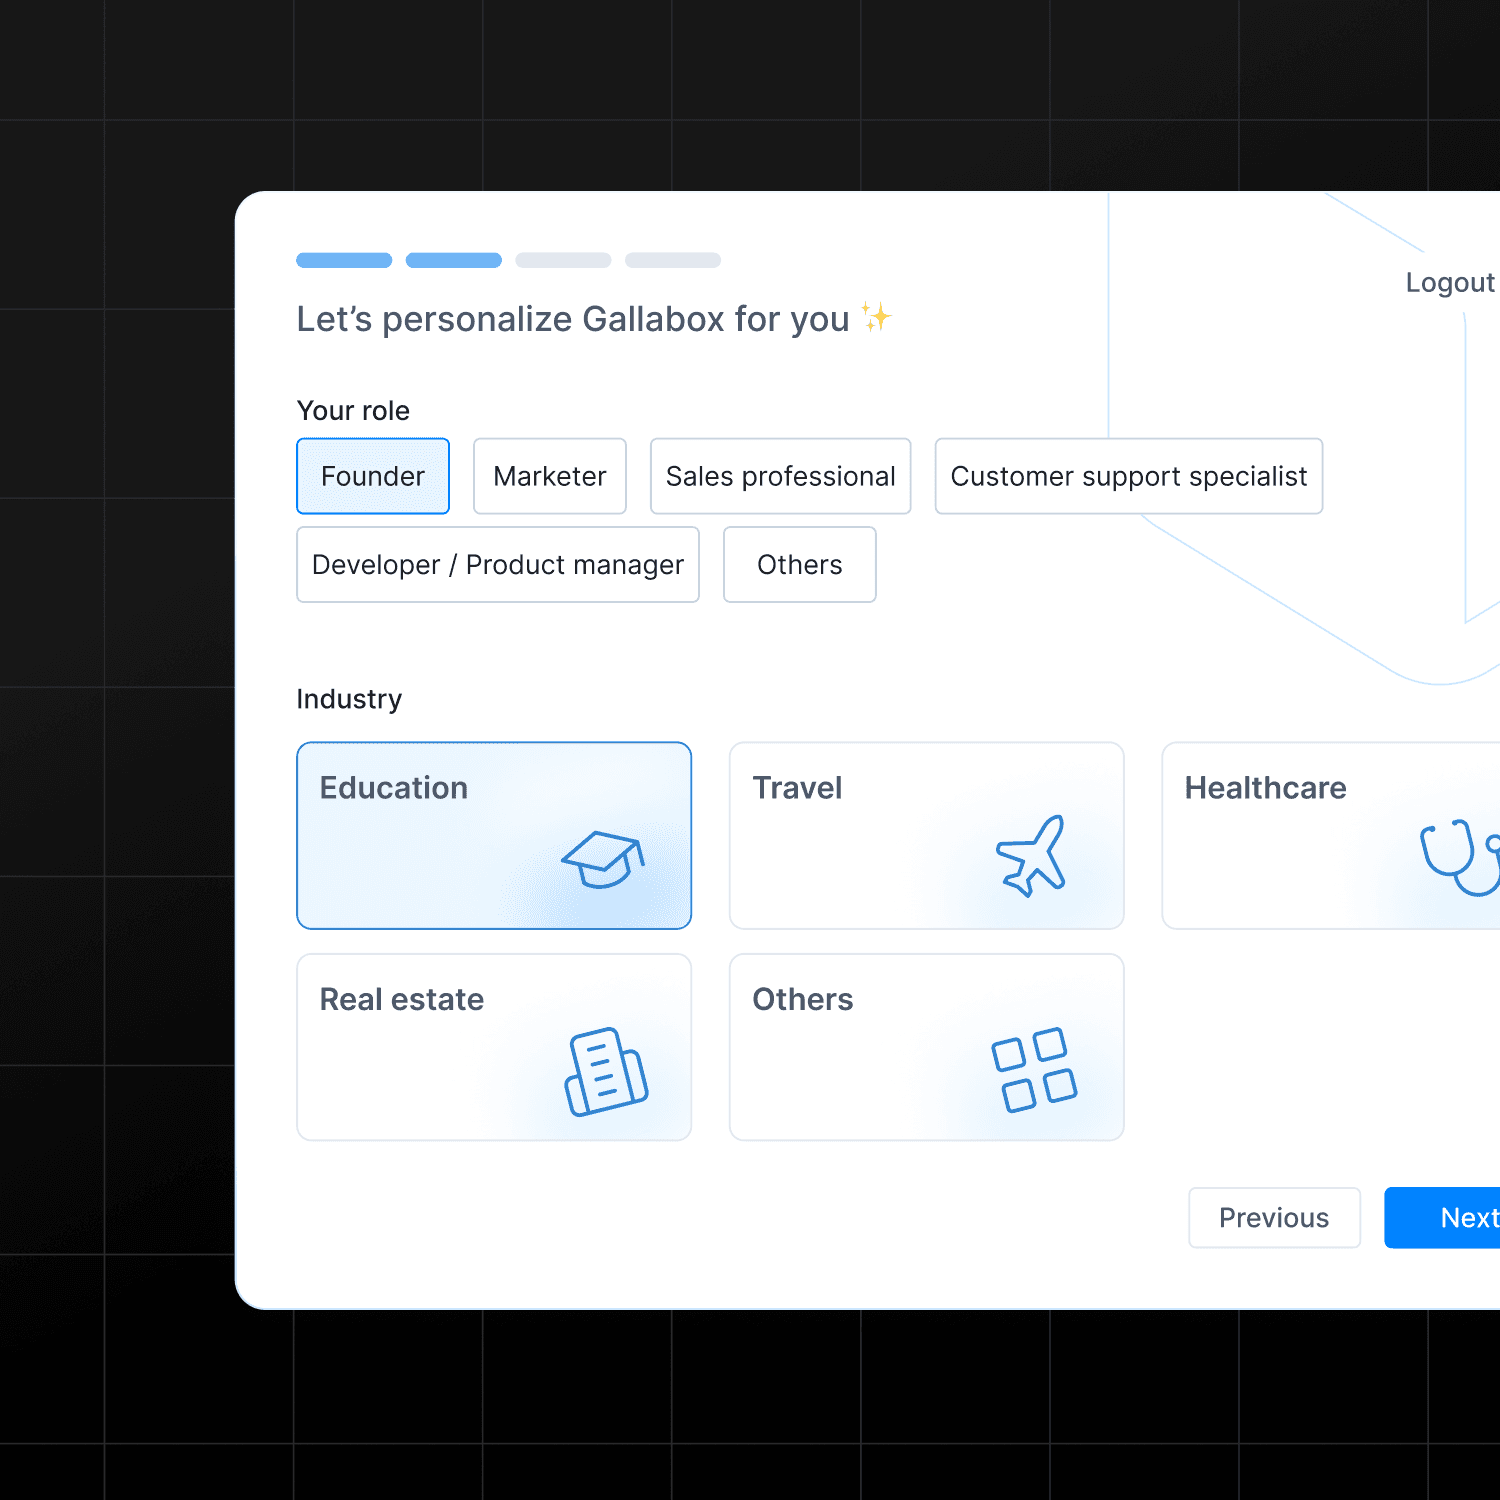Click the graduation cap Education icon
The width and height of the screenshot is (1500, 1500).
pos(603,859)
